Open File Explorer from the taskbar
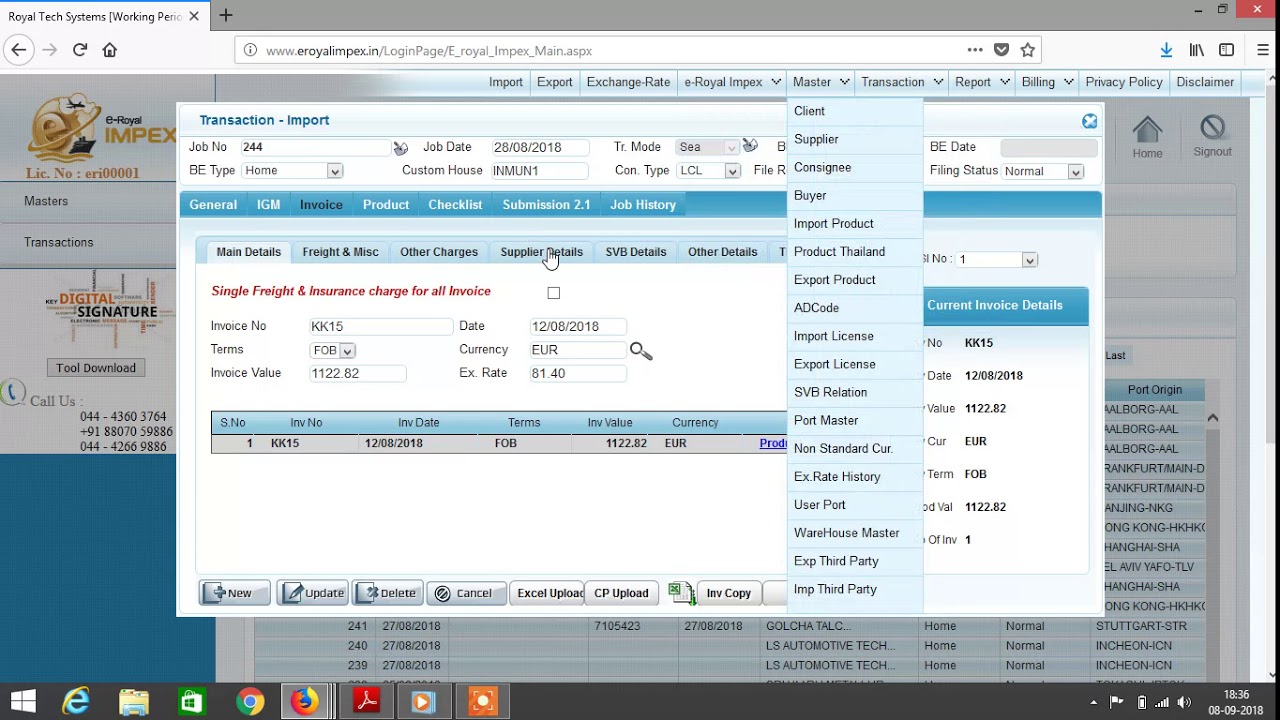Image resolution: width=1280 pixels, height=720 pixels. [134, 702]
